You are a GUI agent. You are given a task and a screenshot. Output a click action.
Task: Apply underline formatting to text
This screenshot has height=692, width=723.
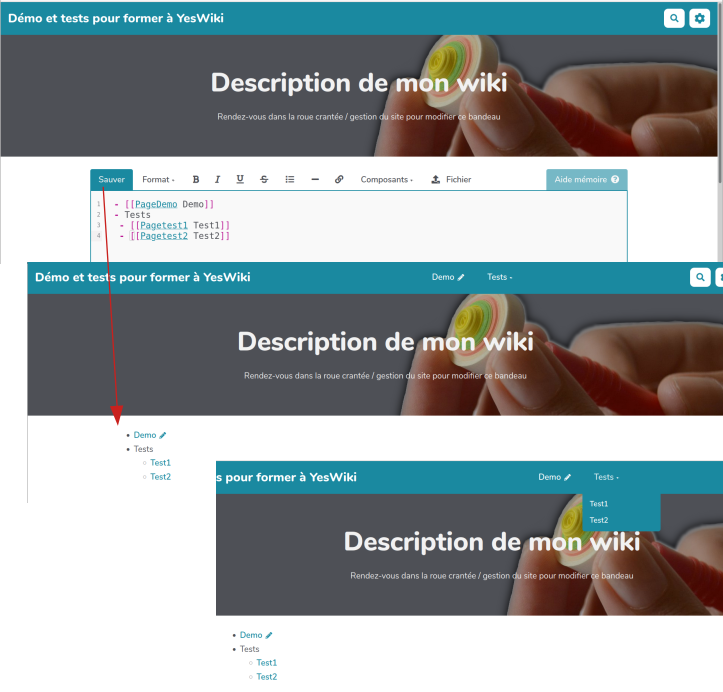pos(240,180)
